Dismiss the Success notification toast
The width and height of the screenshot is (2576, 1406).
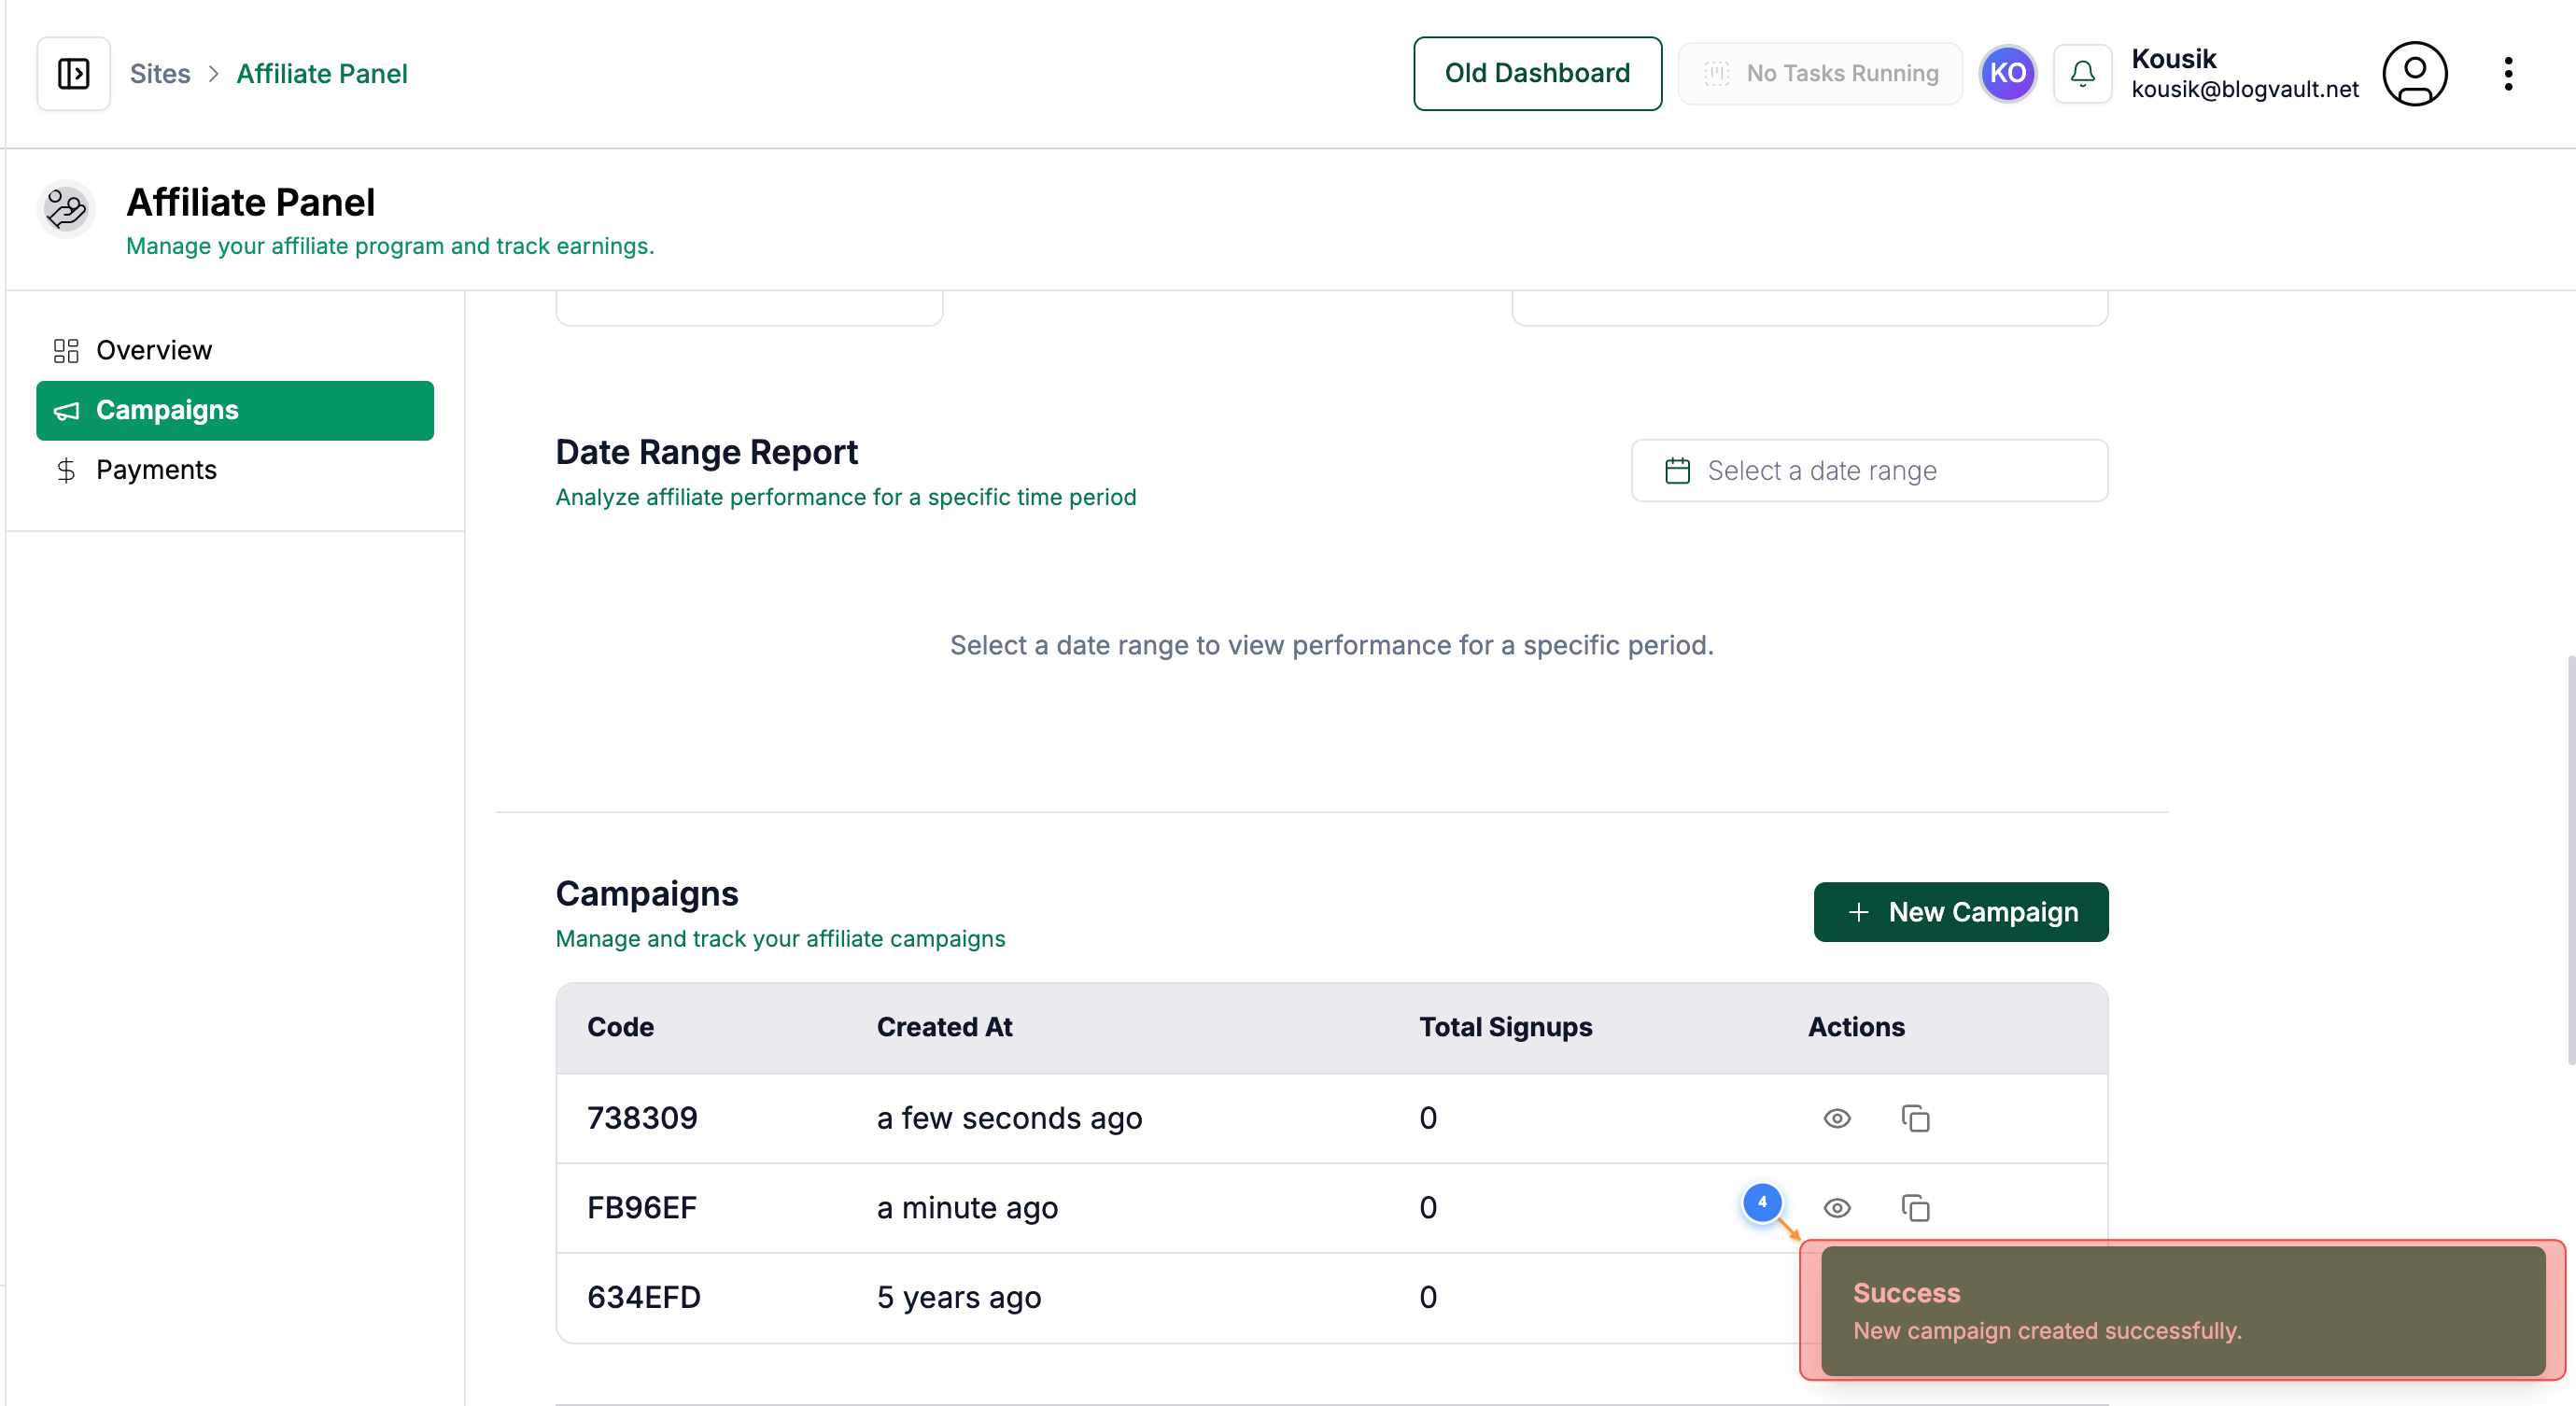click(2182, 1310)
